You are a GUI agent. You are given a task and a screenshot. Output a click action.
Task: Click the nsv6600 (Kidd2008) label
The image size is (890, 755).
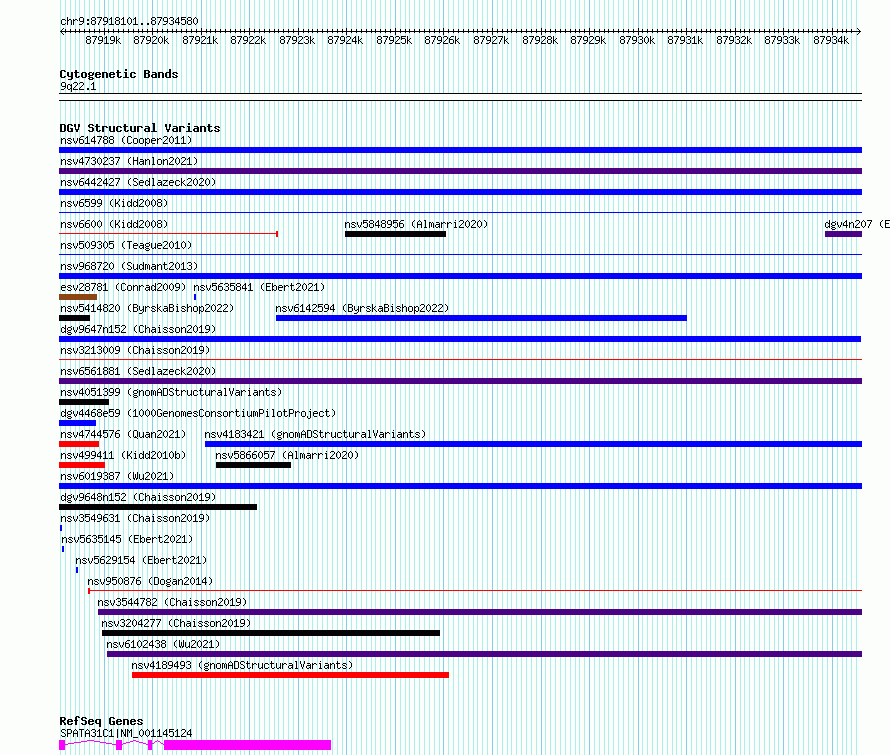click(x=114, y=224)
